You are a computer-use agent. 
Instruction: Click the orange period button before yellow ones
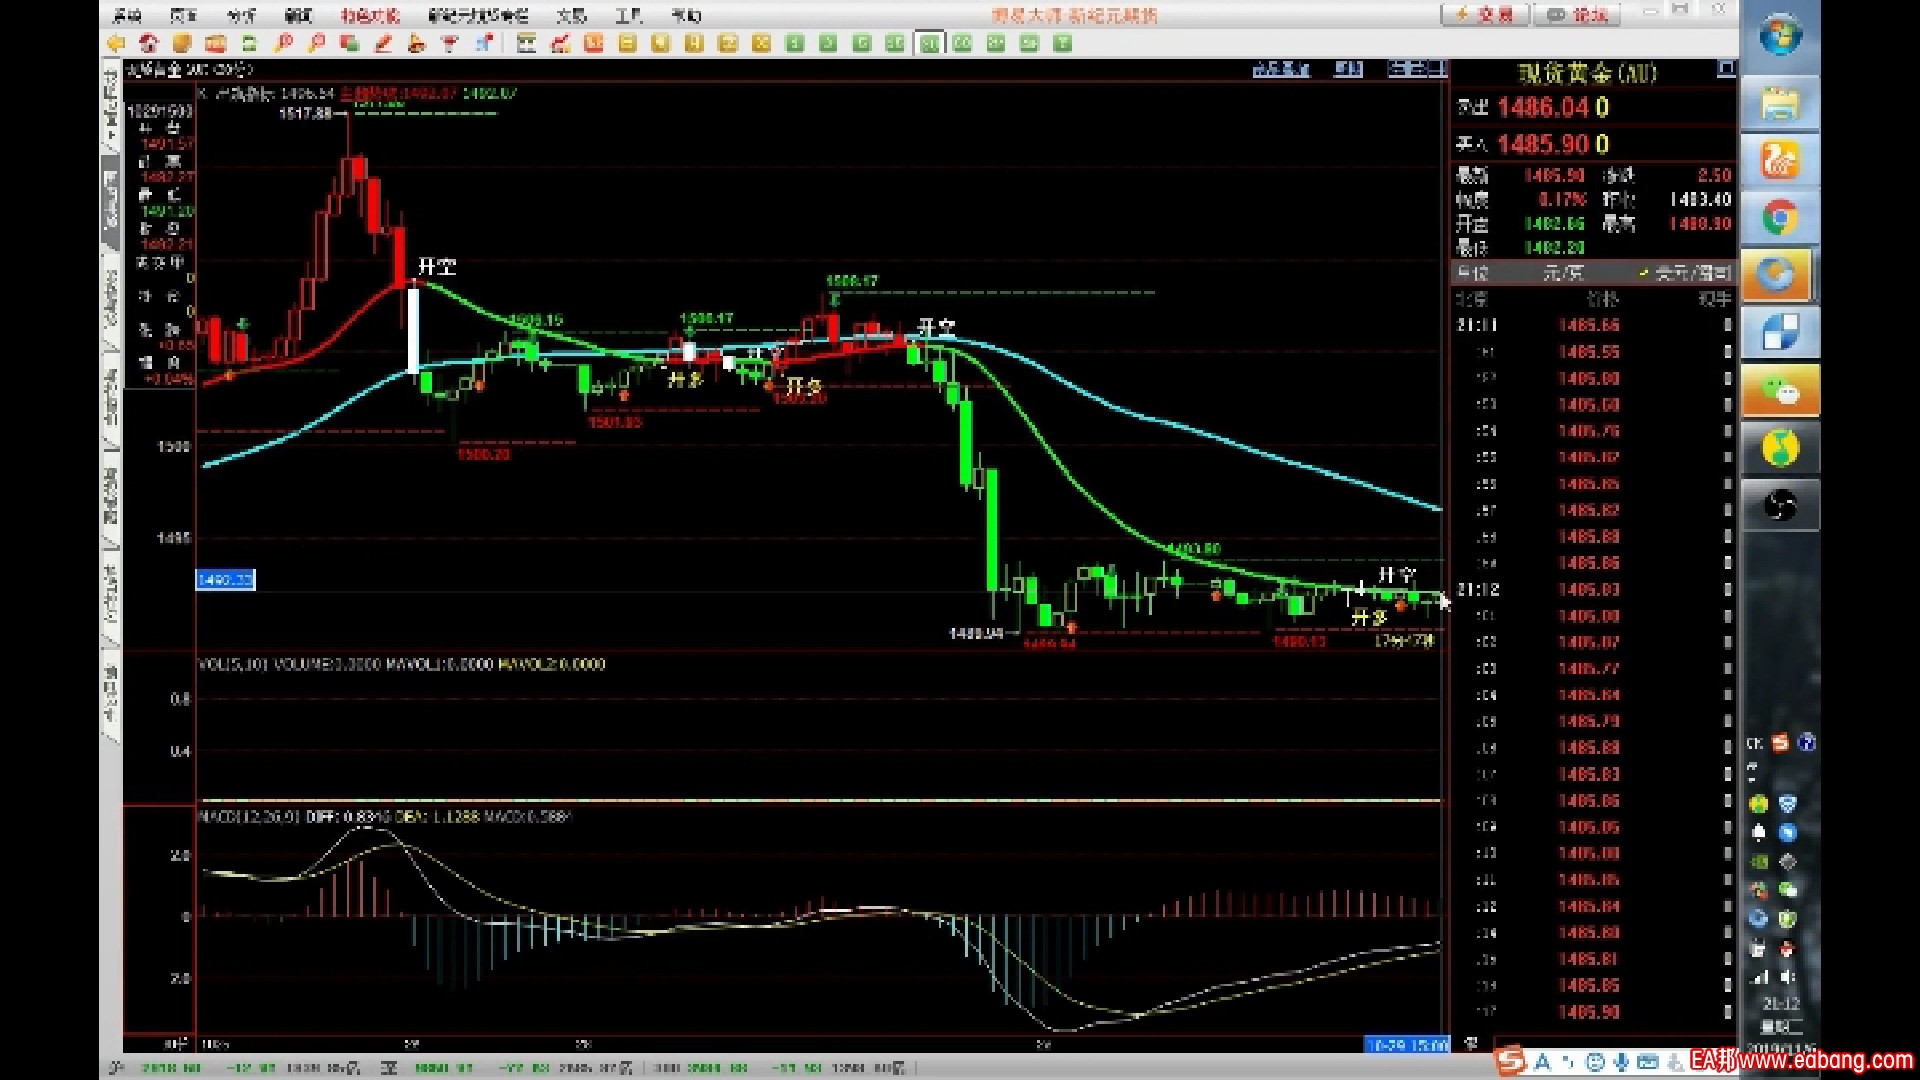(594, 43)
